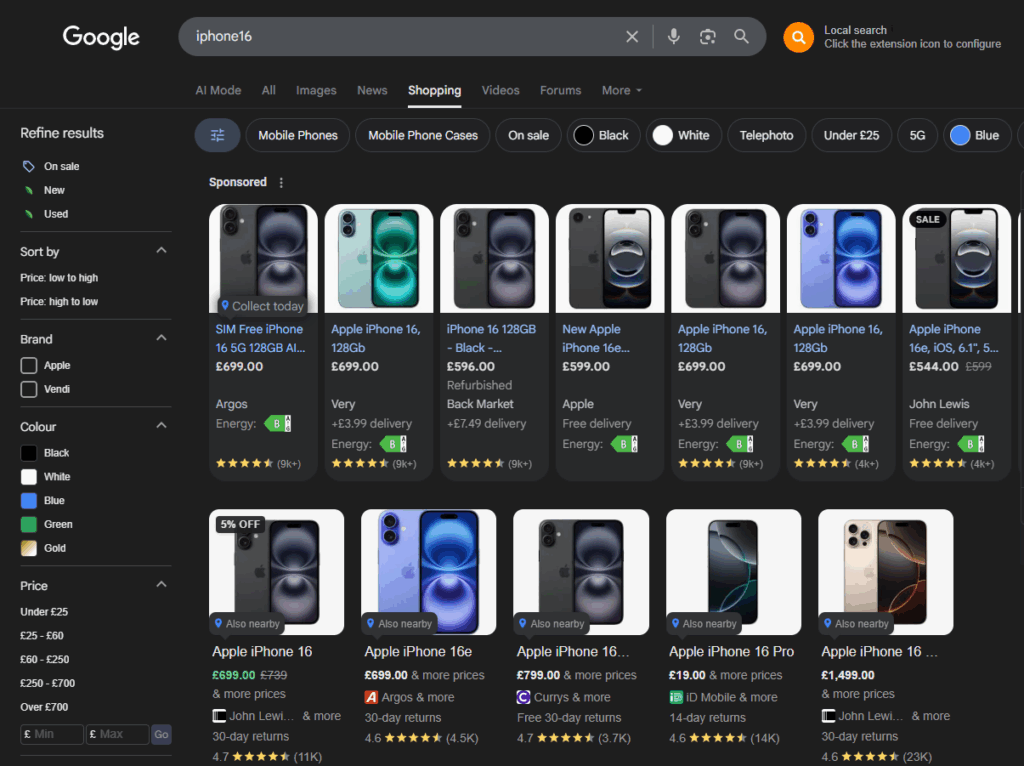Click the 5% OFF badge on iPhone 16
This screenshot has width=1024, height=766.
(x=240, y=524)
